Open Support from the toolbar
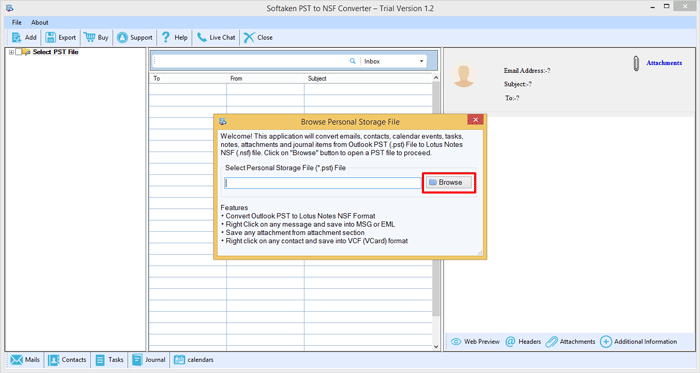 coord(134,37)
